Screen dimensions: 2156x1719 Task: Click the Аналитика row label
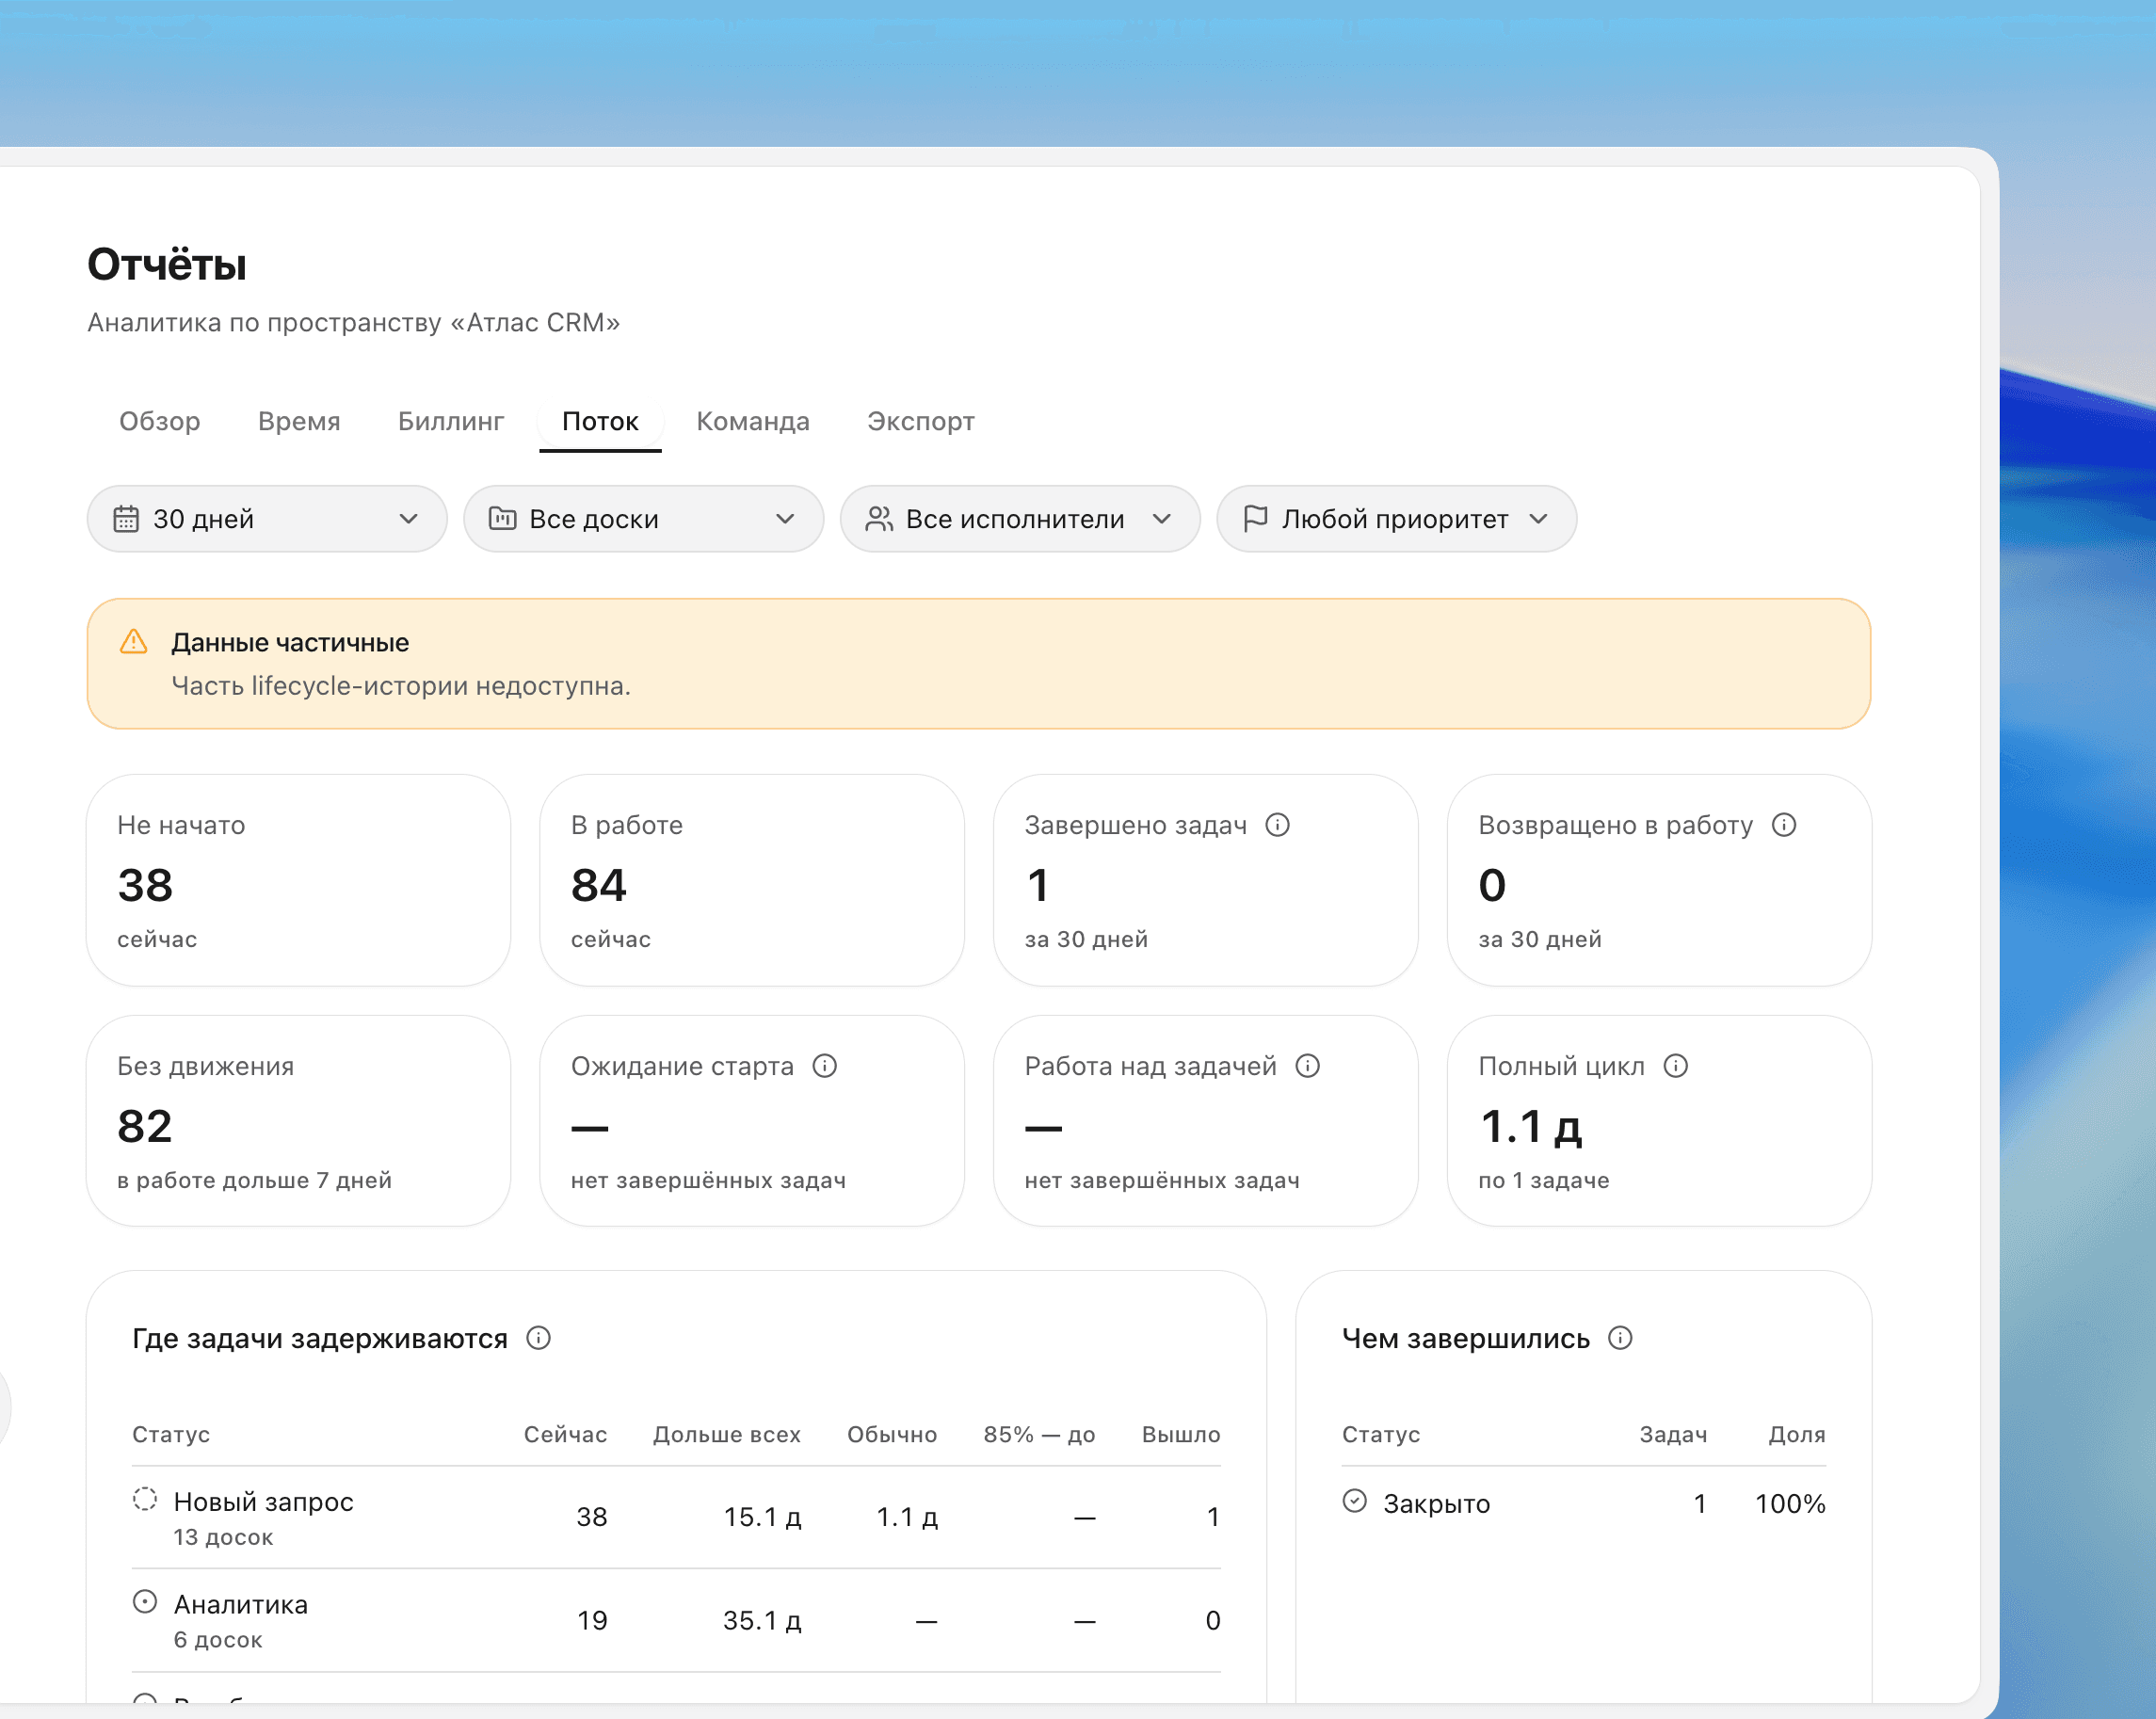click(x=241, y=1605)
